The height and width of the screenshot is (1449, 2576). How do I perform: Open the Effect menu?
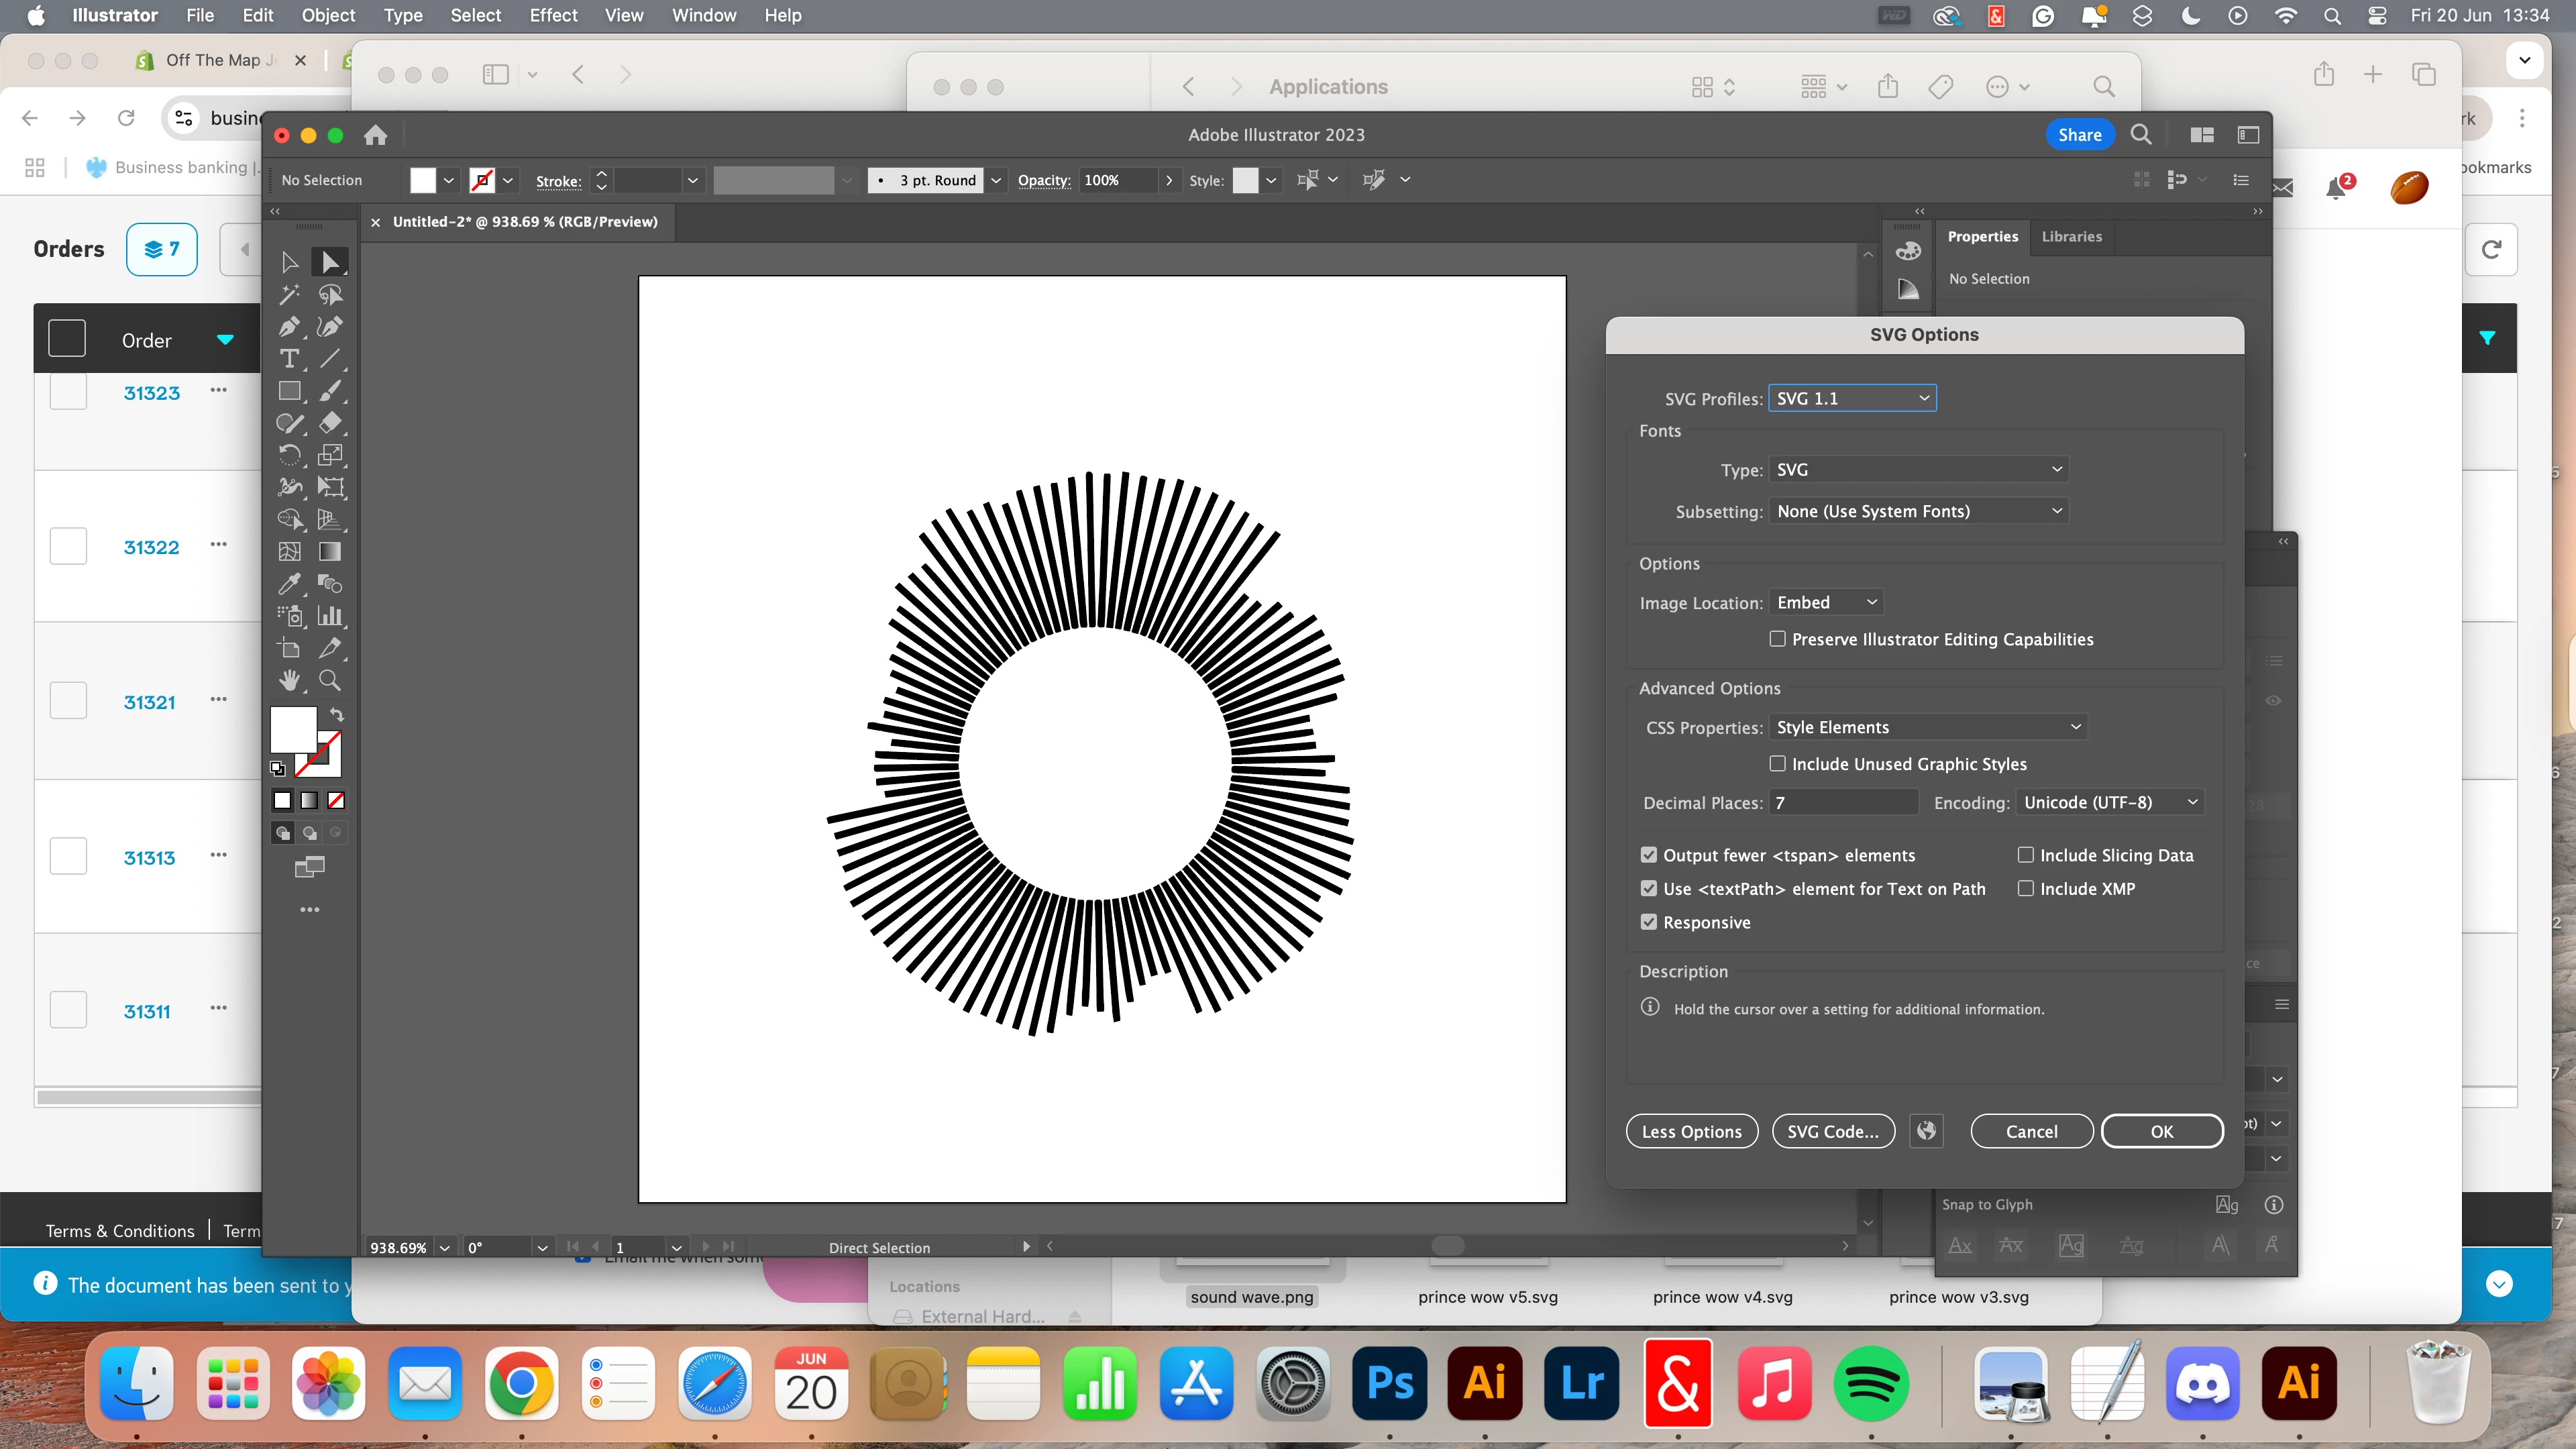(553, 15)
